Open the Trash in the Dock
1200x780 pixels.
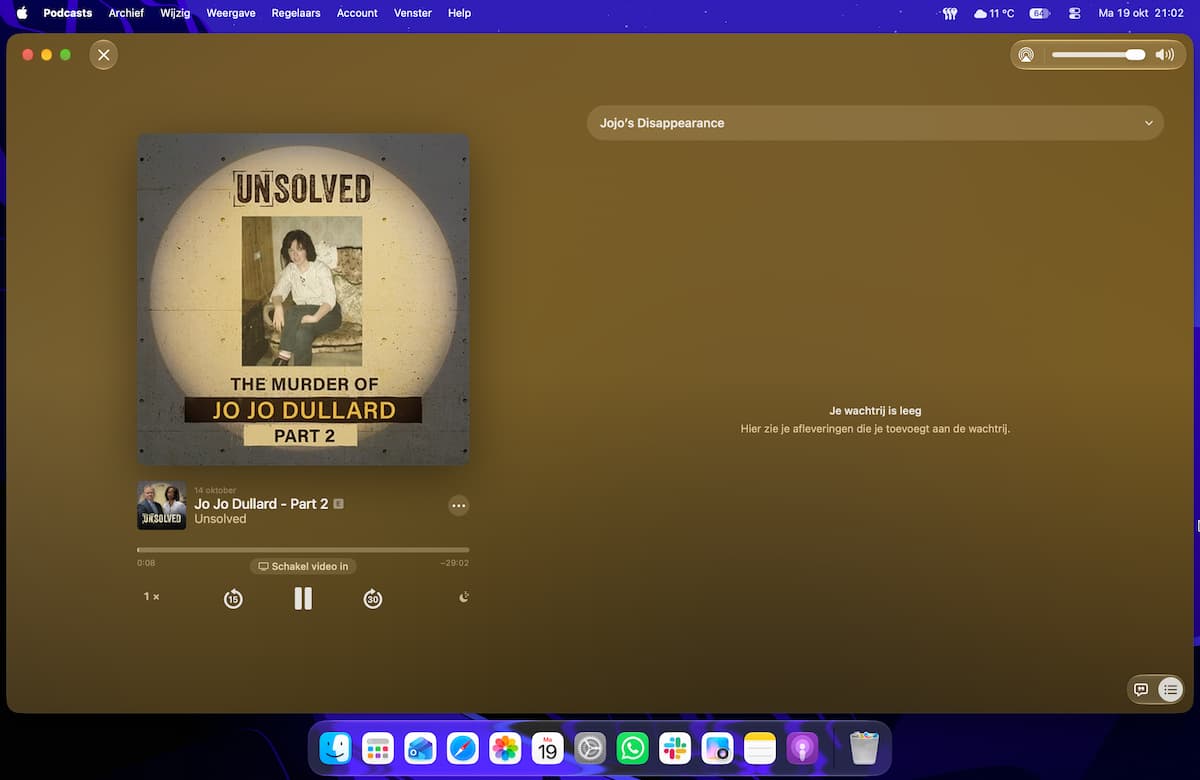pos(864,748)
